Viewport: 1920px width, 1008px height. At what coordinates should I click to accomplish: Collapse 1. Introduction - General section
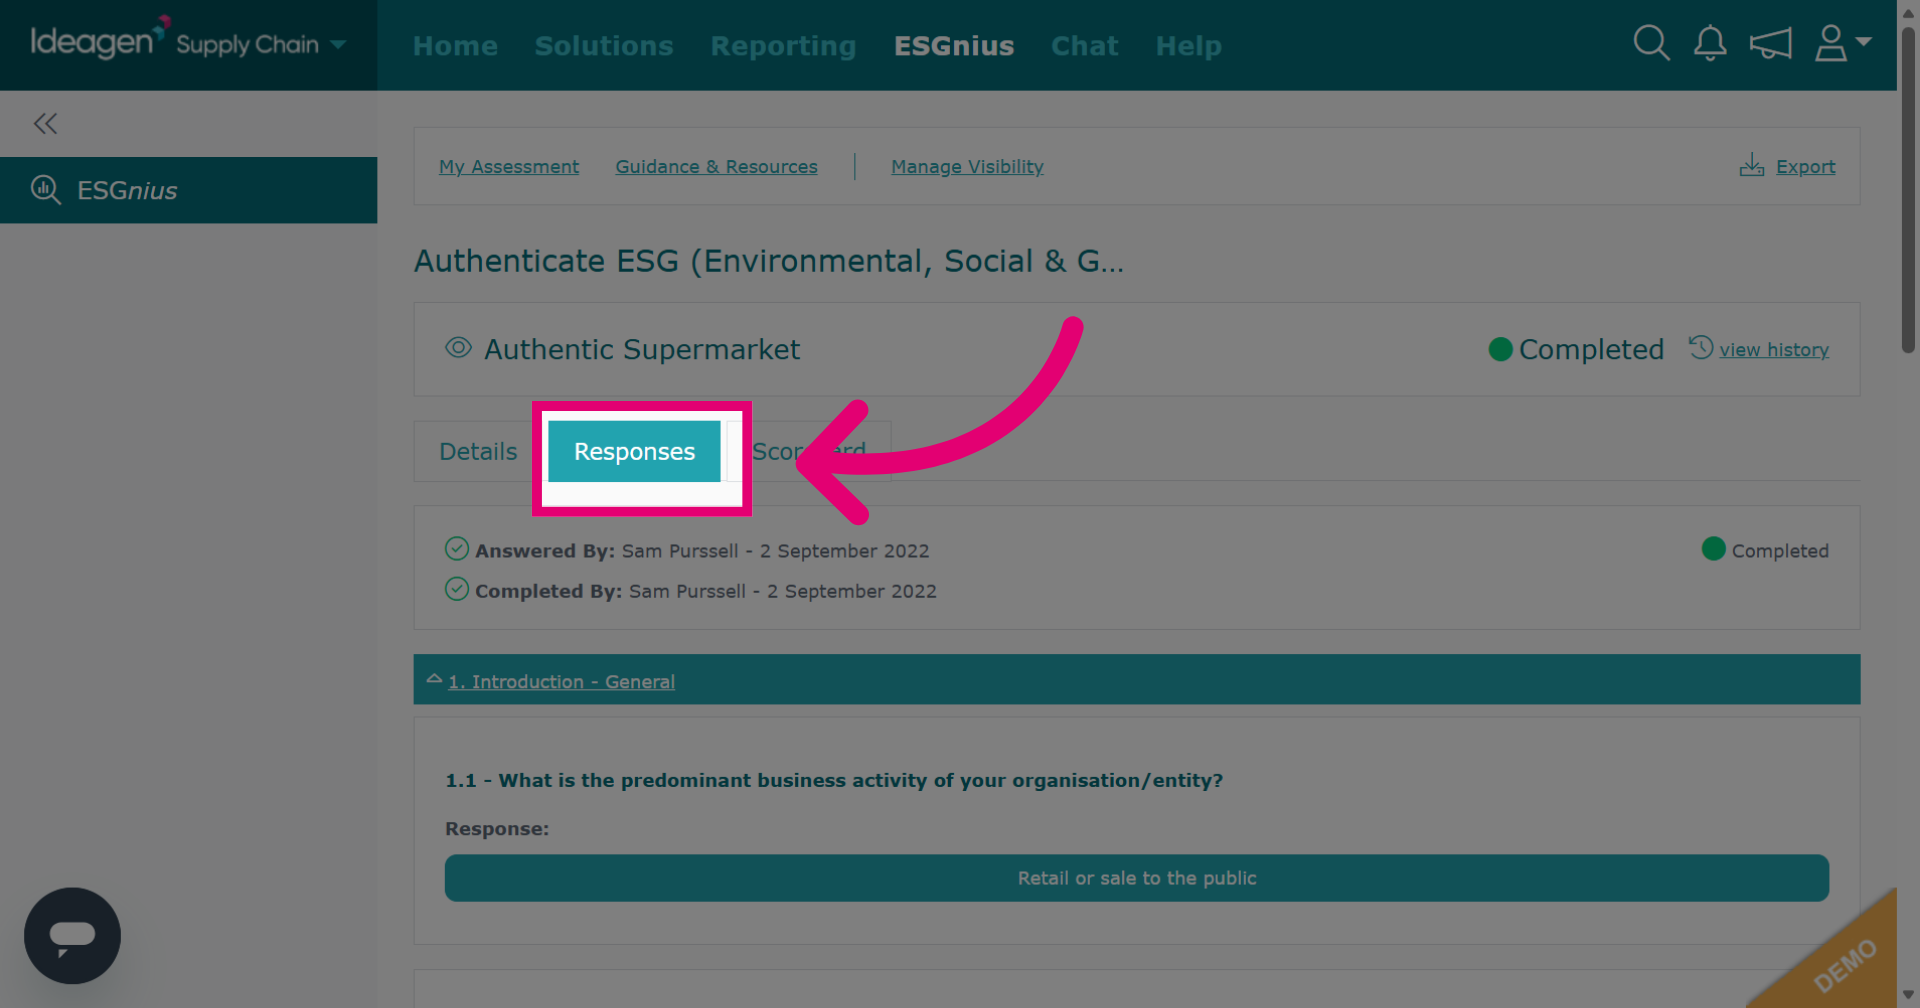click(x=434, y=679)
